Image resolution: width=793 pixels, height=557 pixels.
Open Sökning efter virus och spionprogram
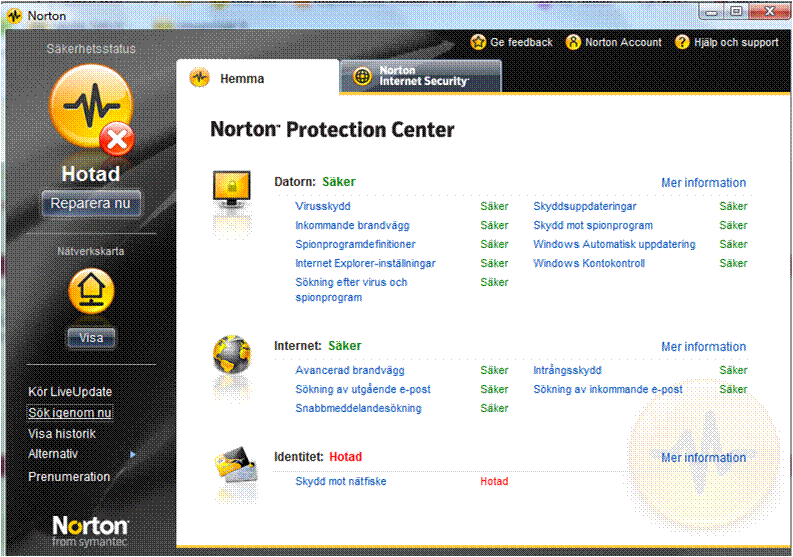coord(351,289)
